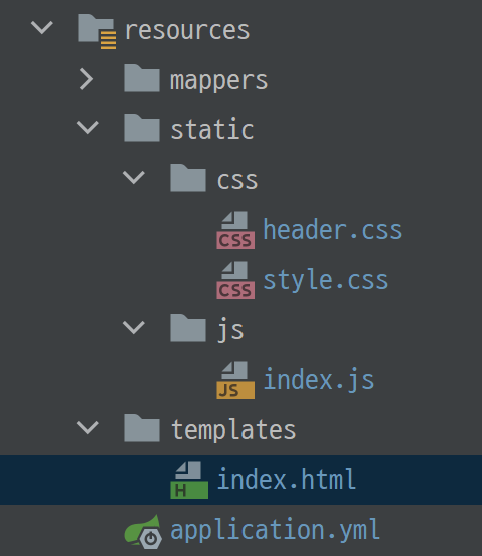Collapse the resources folder chevron
Viewport: 482px width, 556px height.
tap(42, 27)
